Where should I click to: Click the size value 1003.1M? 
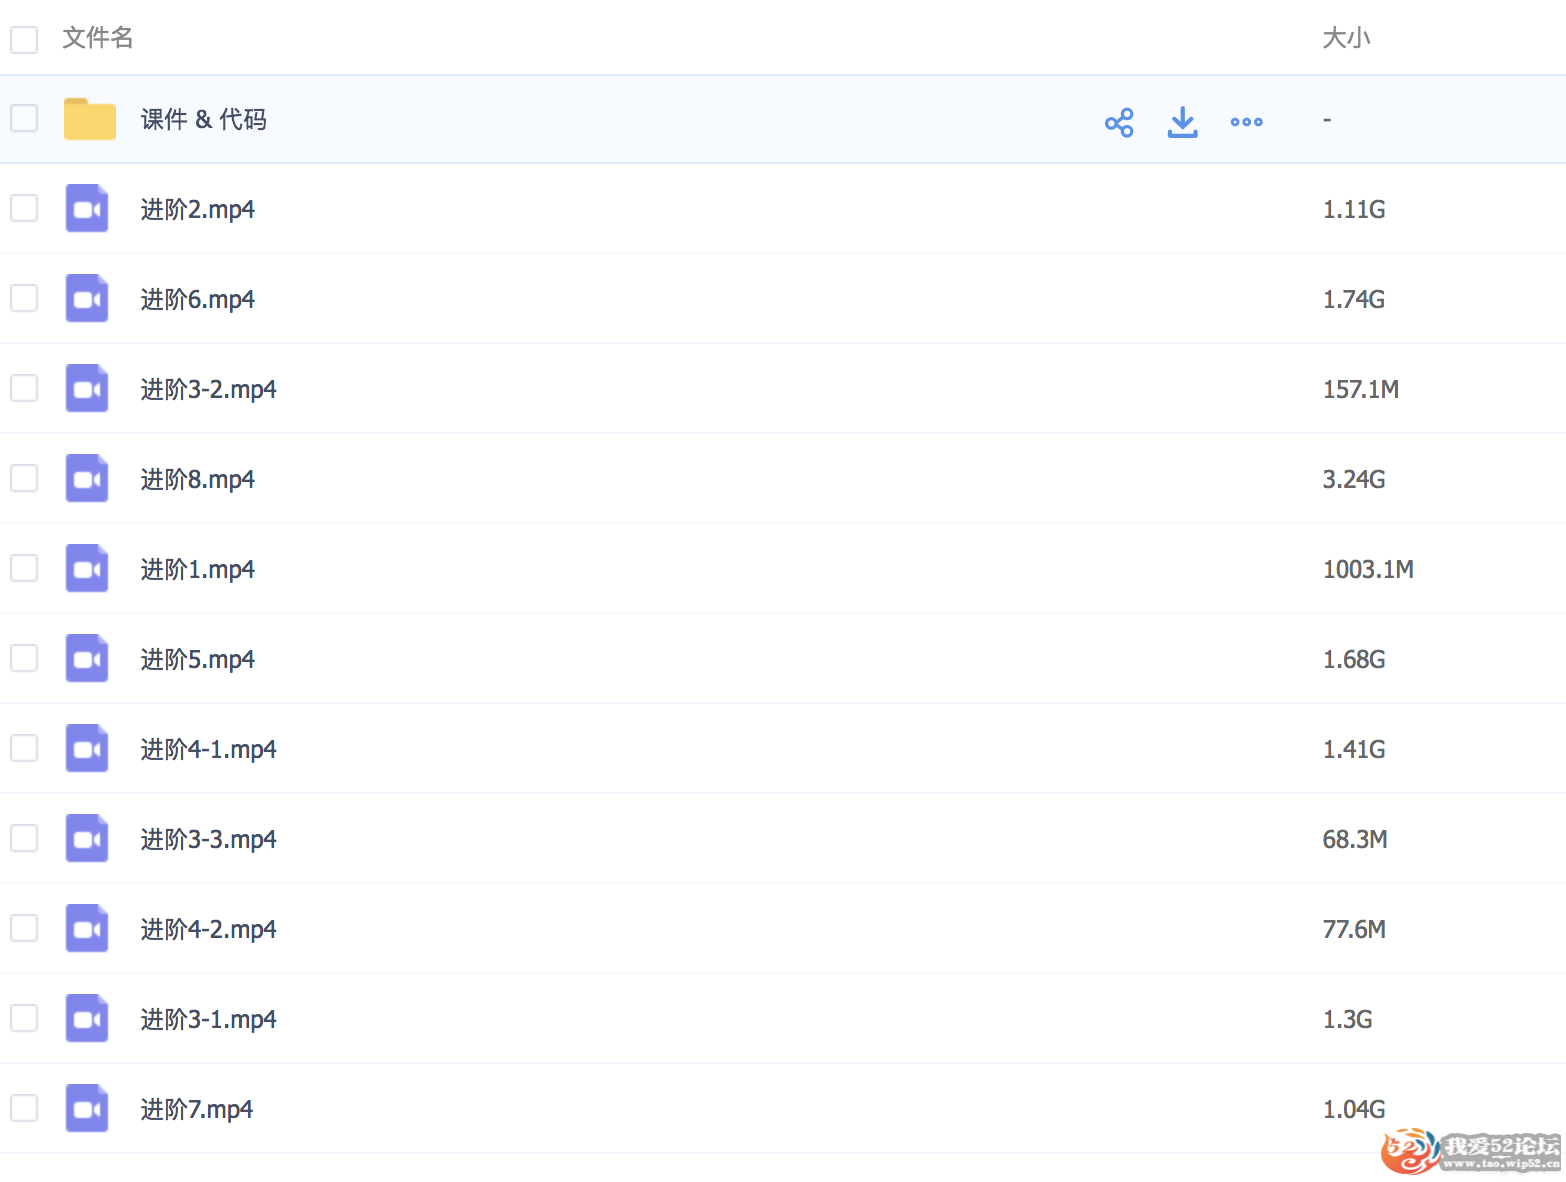click(x=1368, y=569)
